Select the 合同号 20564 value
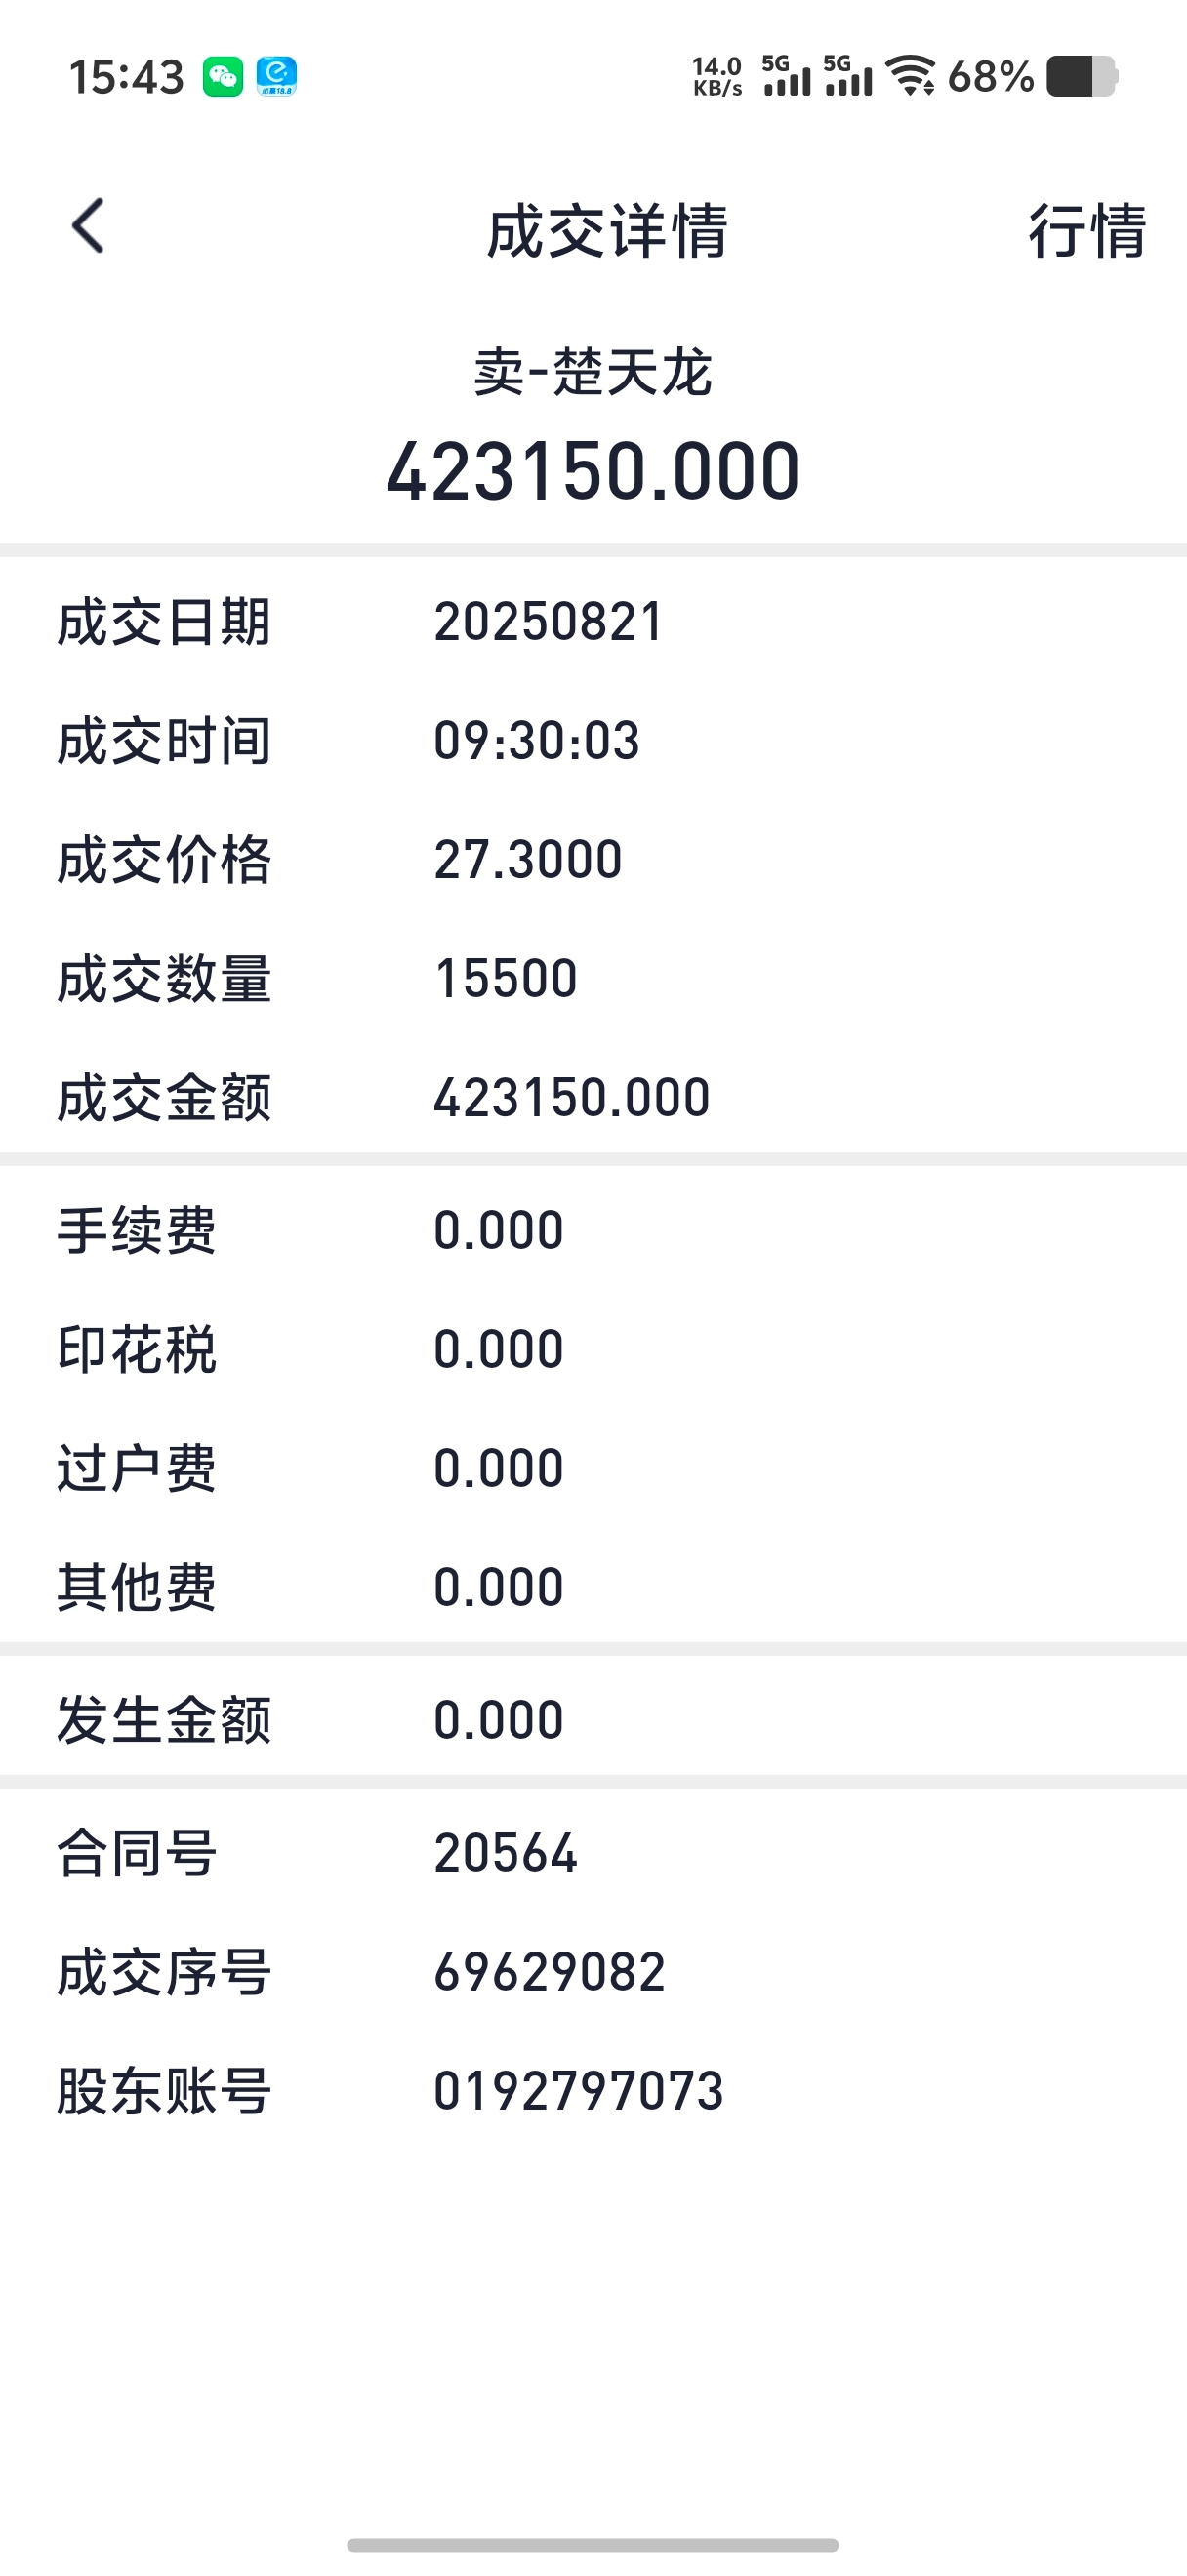 click(x=506, y=1853)
